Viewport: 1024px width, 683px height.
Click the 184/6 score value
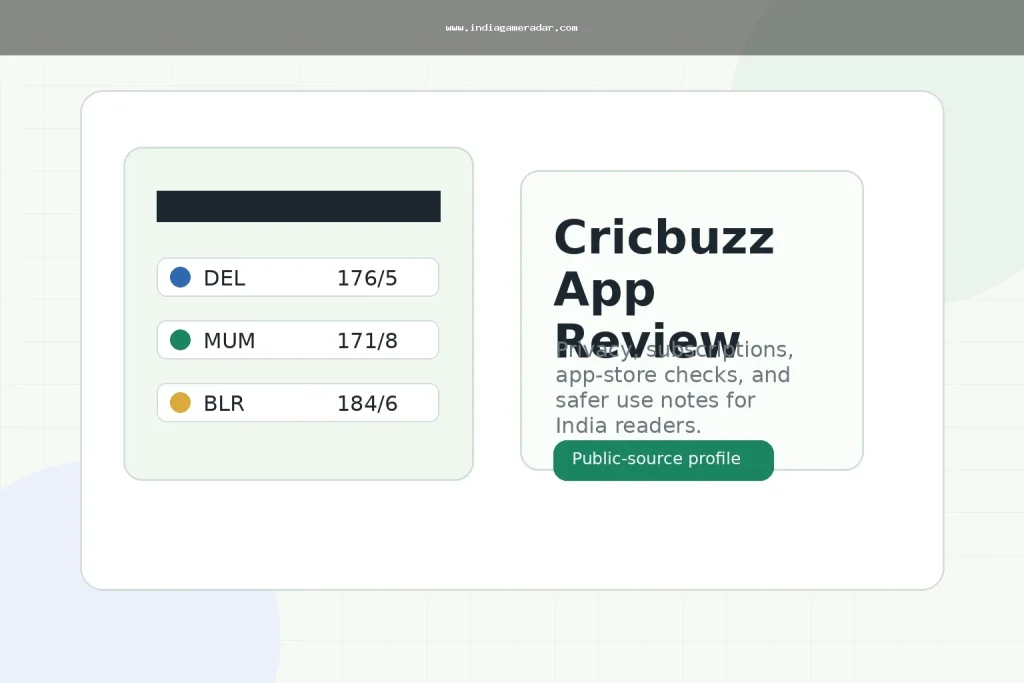(x=367, y=404)
